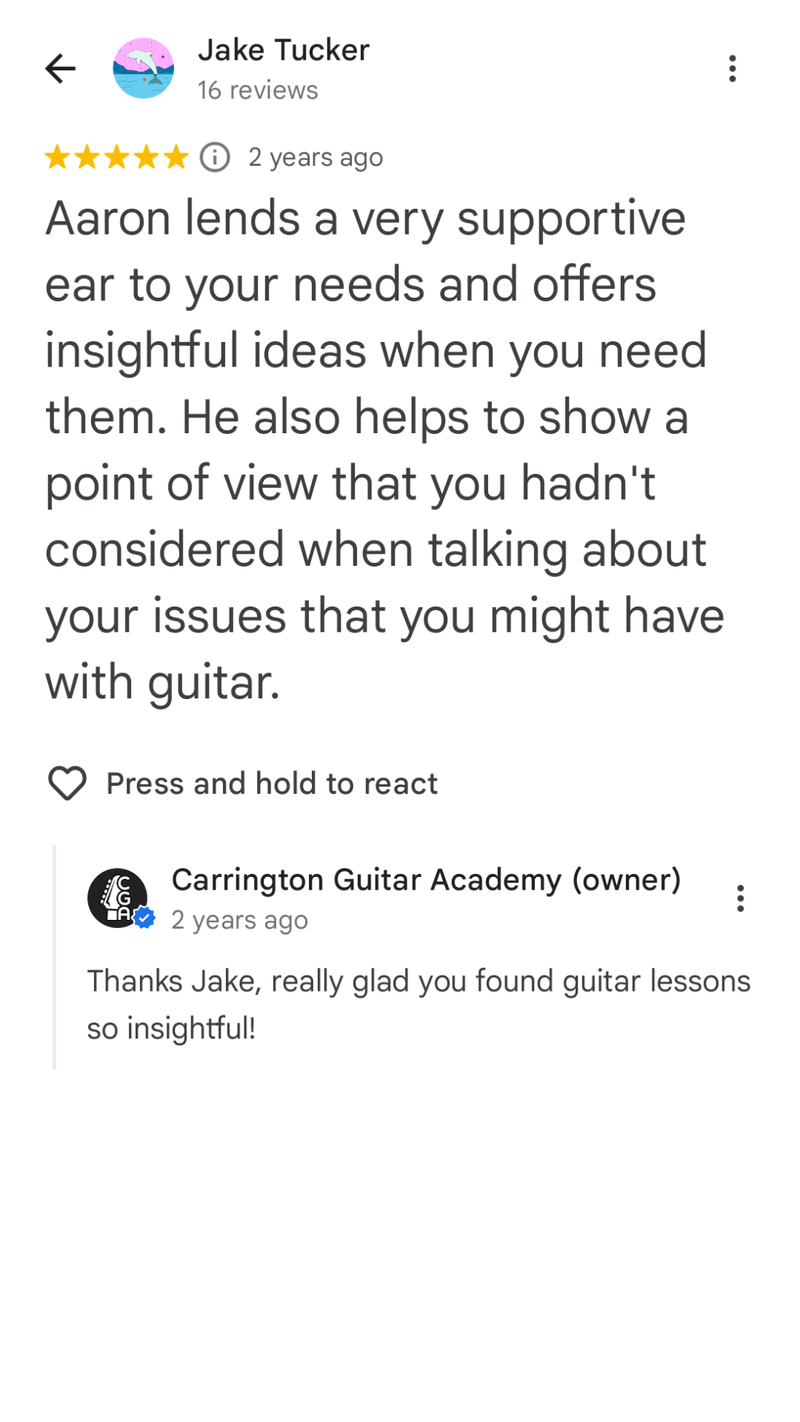Select the owner reply section
The width and height of the screenshot is (800, 1422).
420,950
